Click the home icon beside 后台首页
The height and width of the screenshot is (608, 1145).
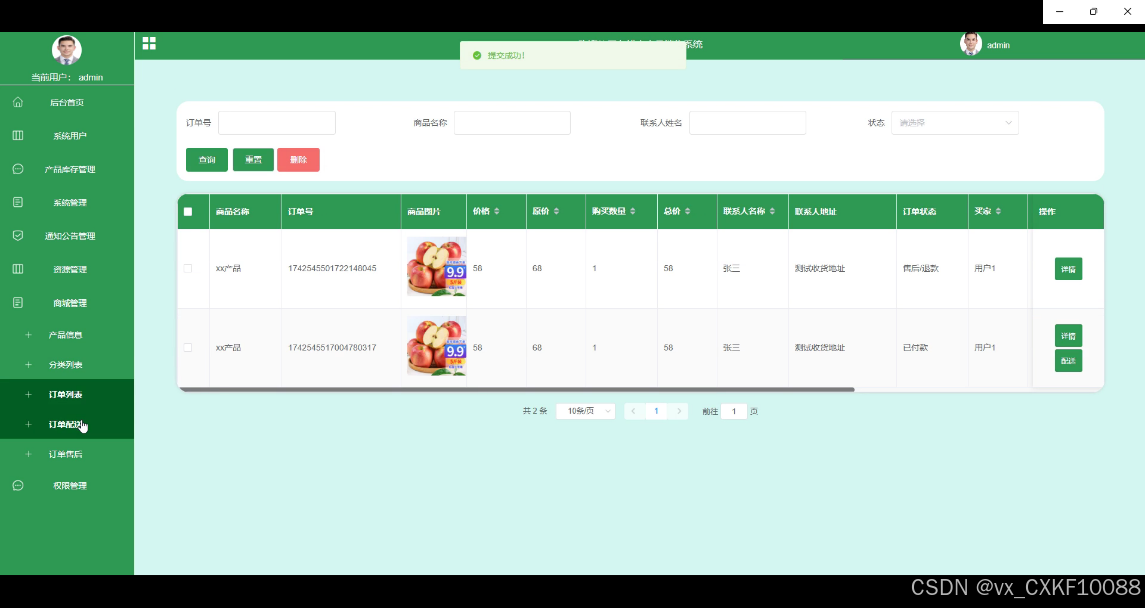pos(18,102)
